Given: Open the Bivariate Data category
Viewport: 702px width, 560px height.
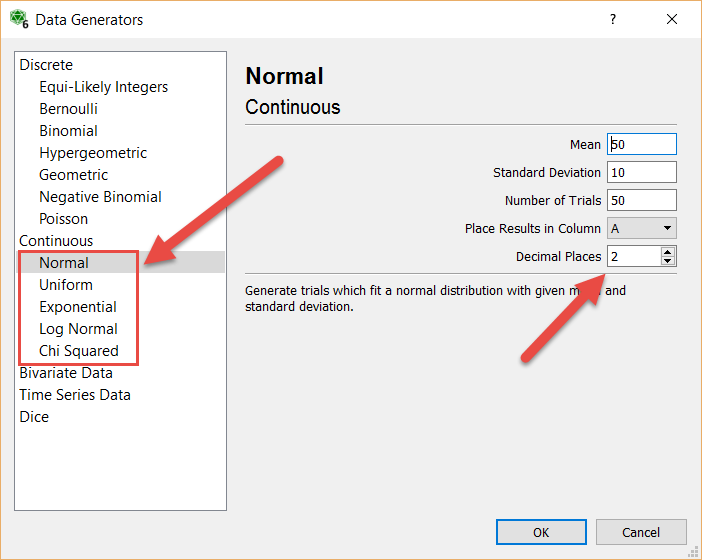Looking at the screenshot, I should click(x=66, y=373).
